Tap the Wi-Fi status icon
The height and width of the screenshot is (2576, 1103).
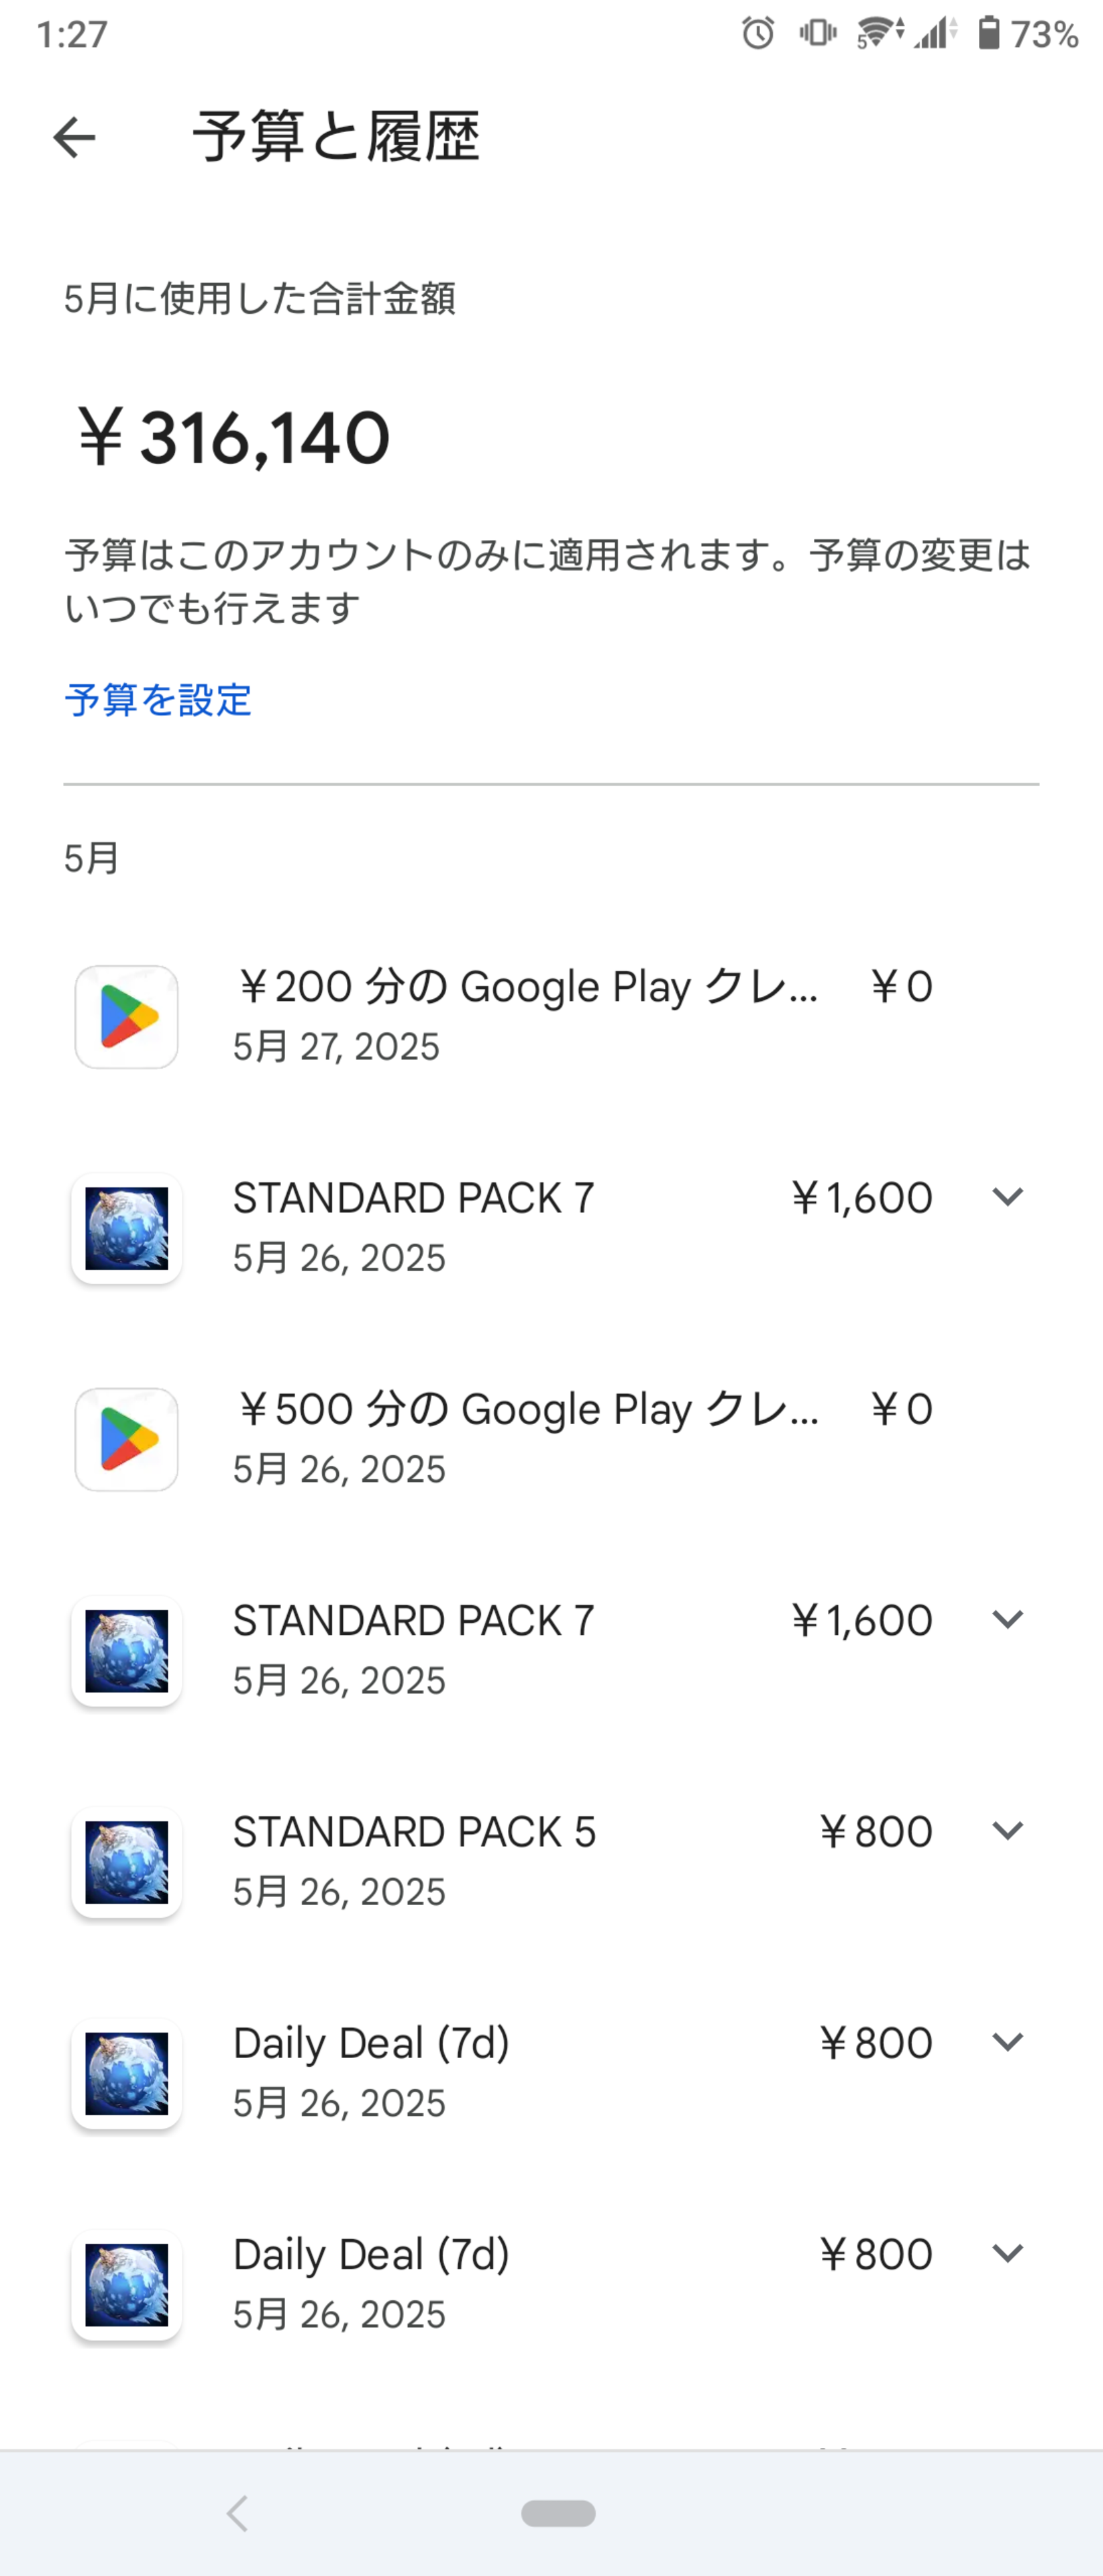click(x=880, y=34)
